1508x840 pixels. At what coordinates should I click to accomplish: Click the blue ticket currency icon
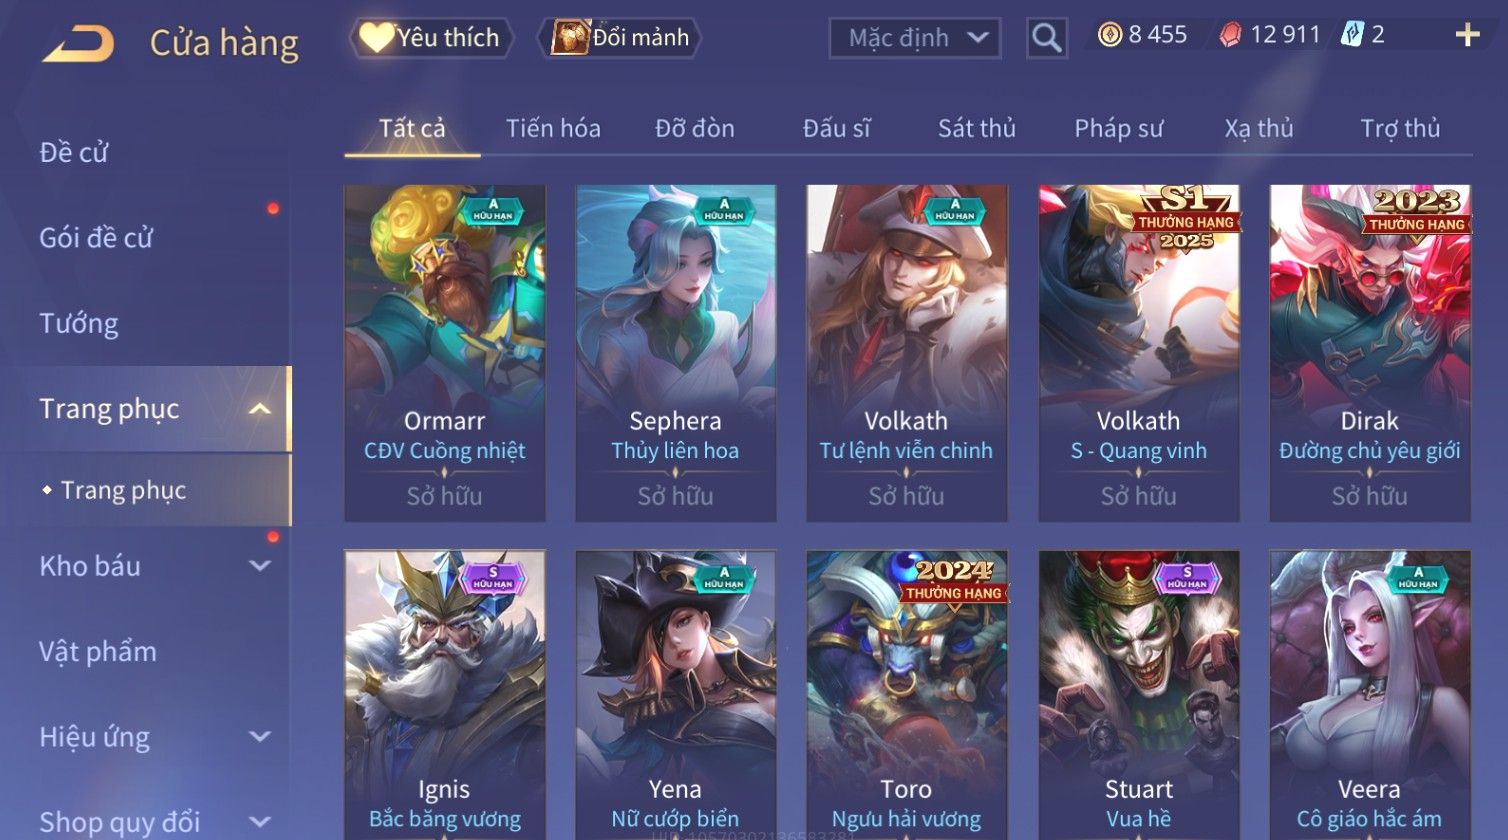1352,35
